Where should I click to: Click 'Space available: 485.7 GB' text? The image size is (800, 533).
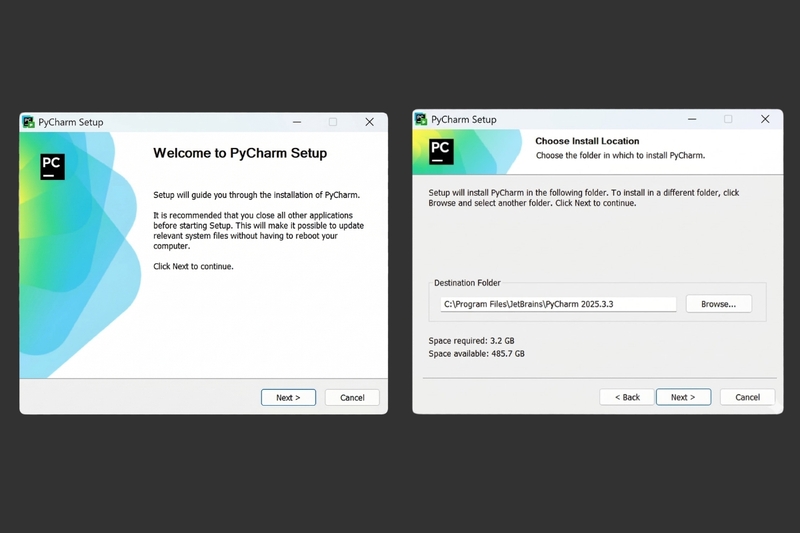point(477,353)
